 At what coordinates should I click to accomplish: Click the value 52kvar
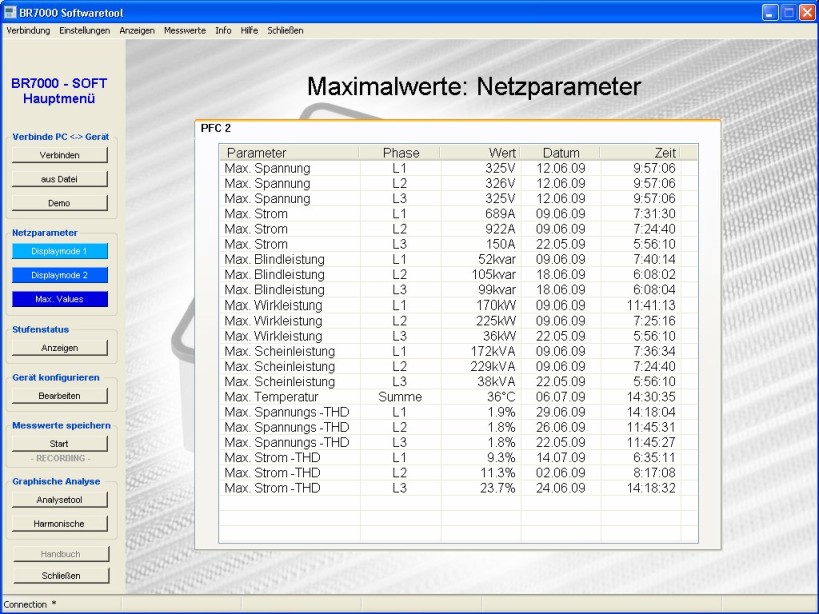497,259
